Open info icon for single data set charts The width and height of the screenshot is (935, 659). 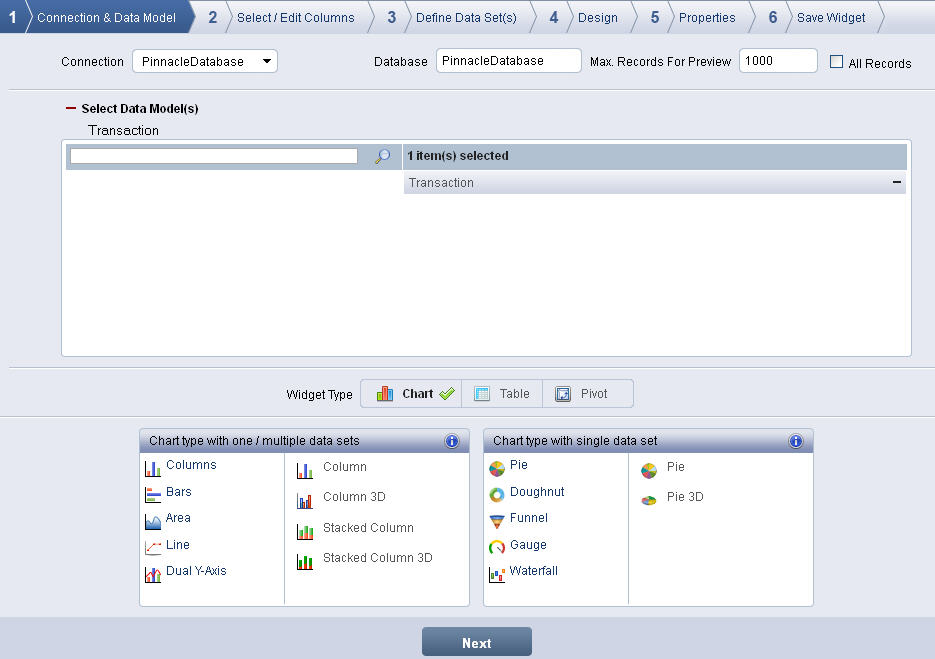796,441
